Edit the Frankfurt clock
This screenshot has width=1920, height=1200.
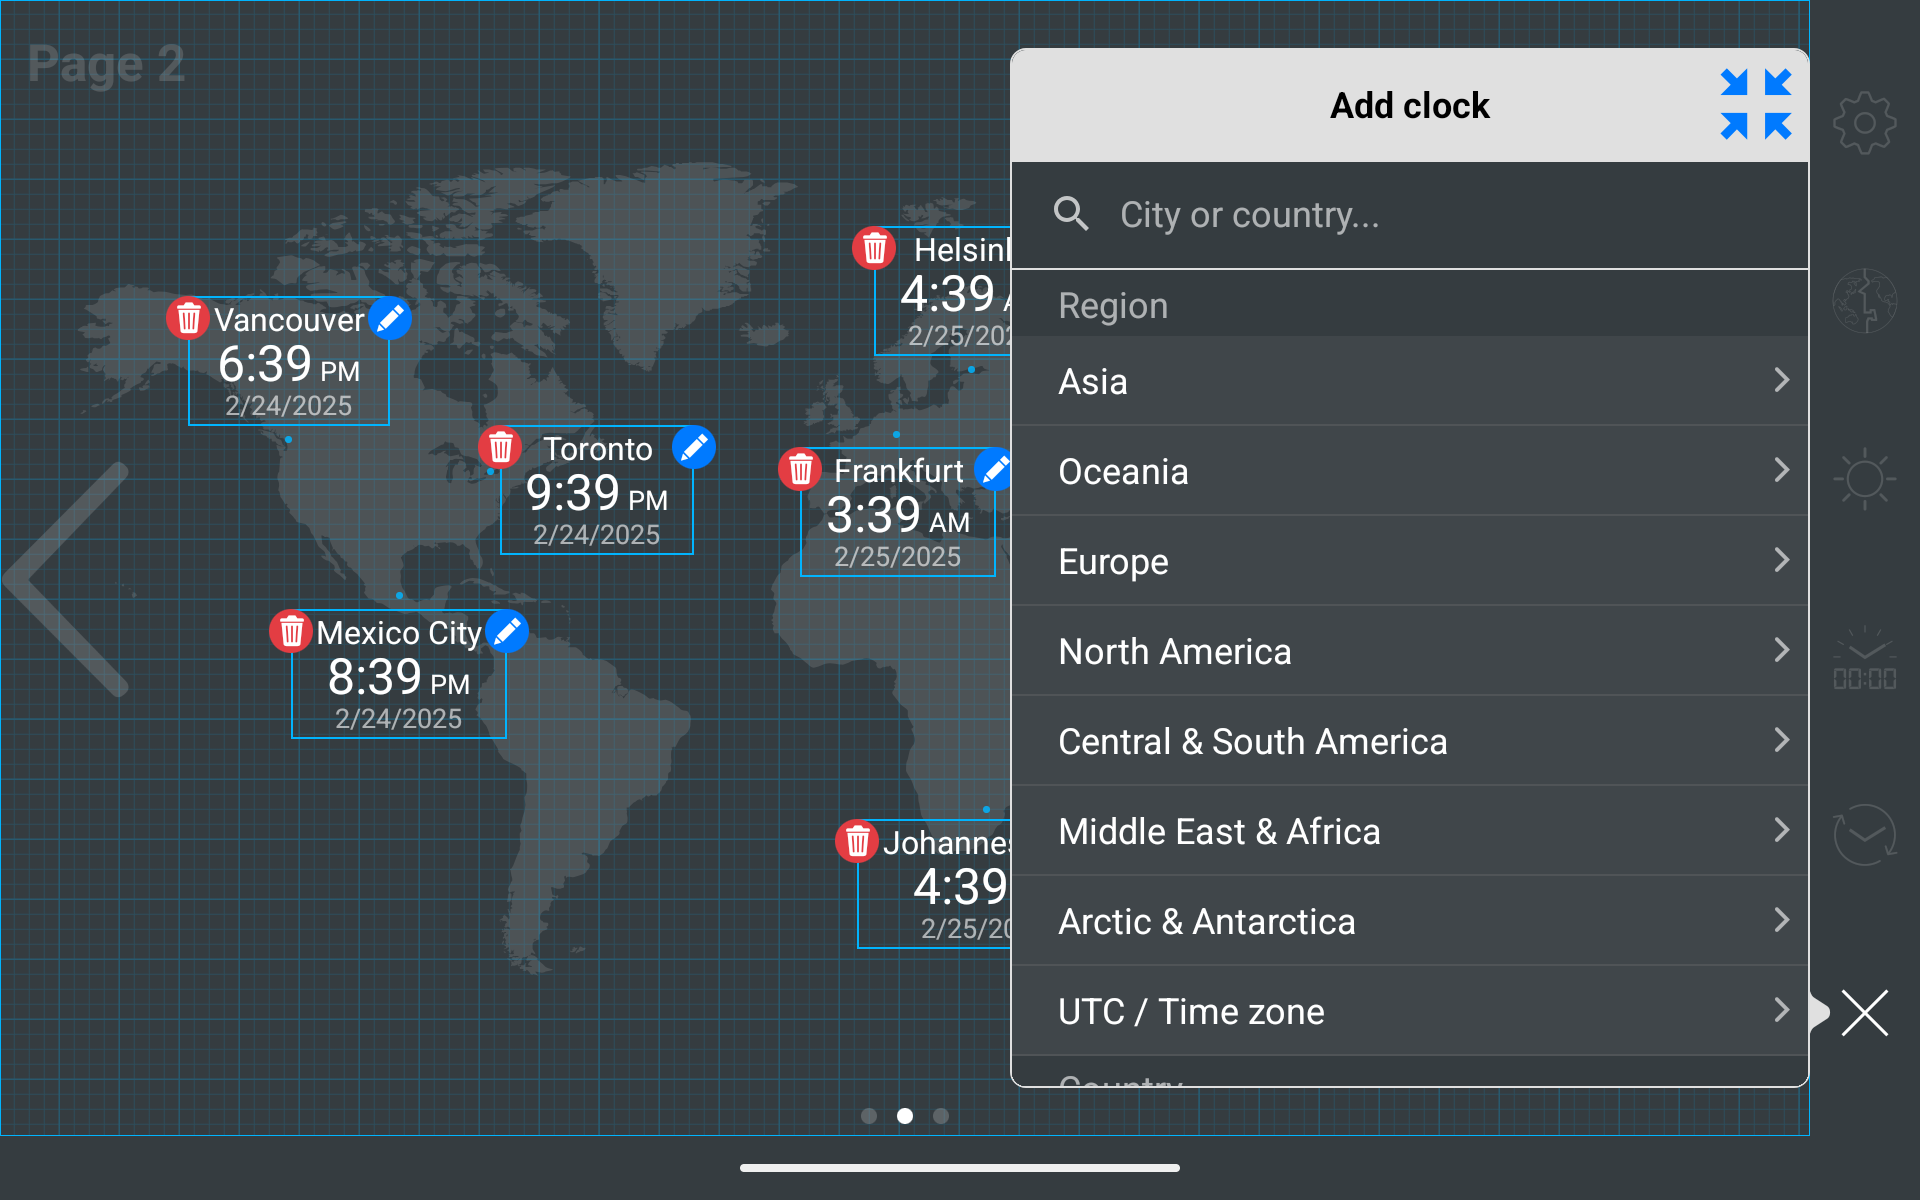tap(994, 470)
